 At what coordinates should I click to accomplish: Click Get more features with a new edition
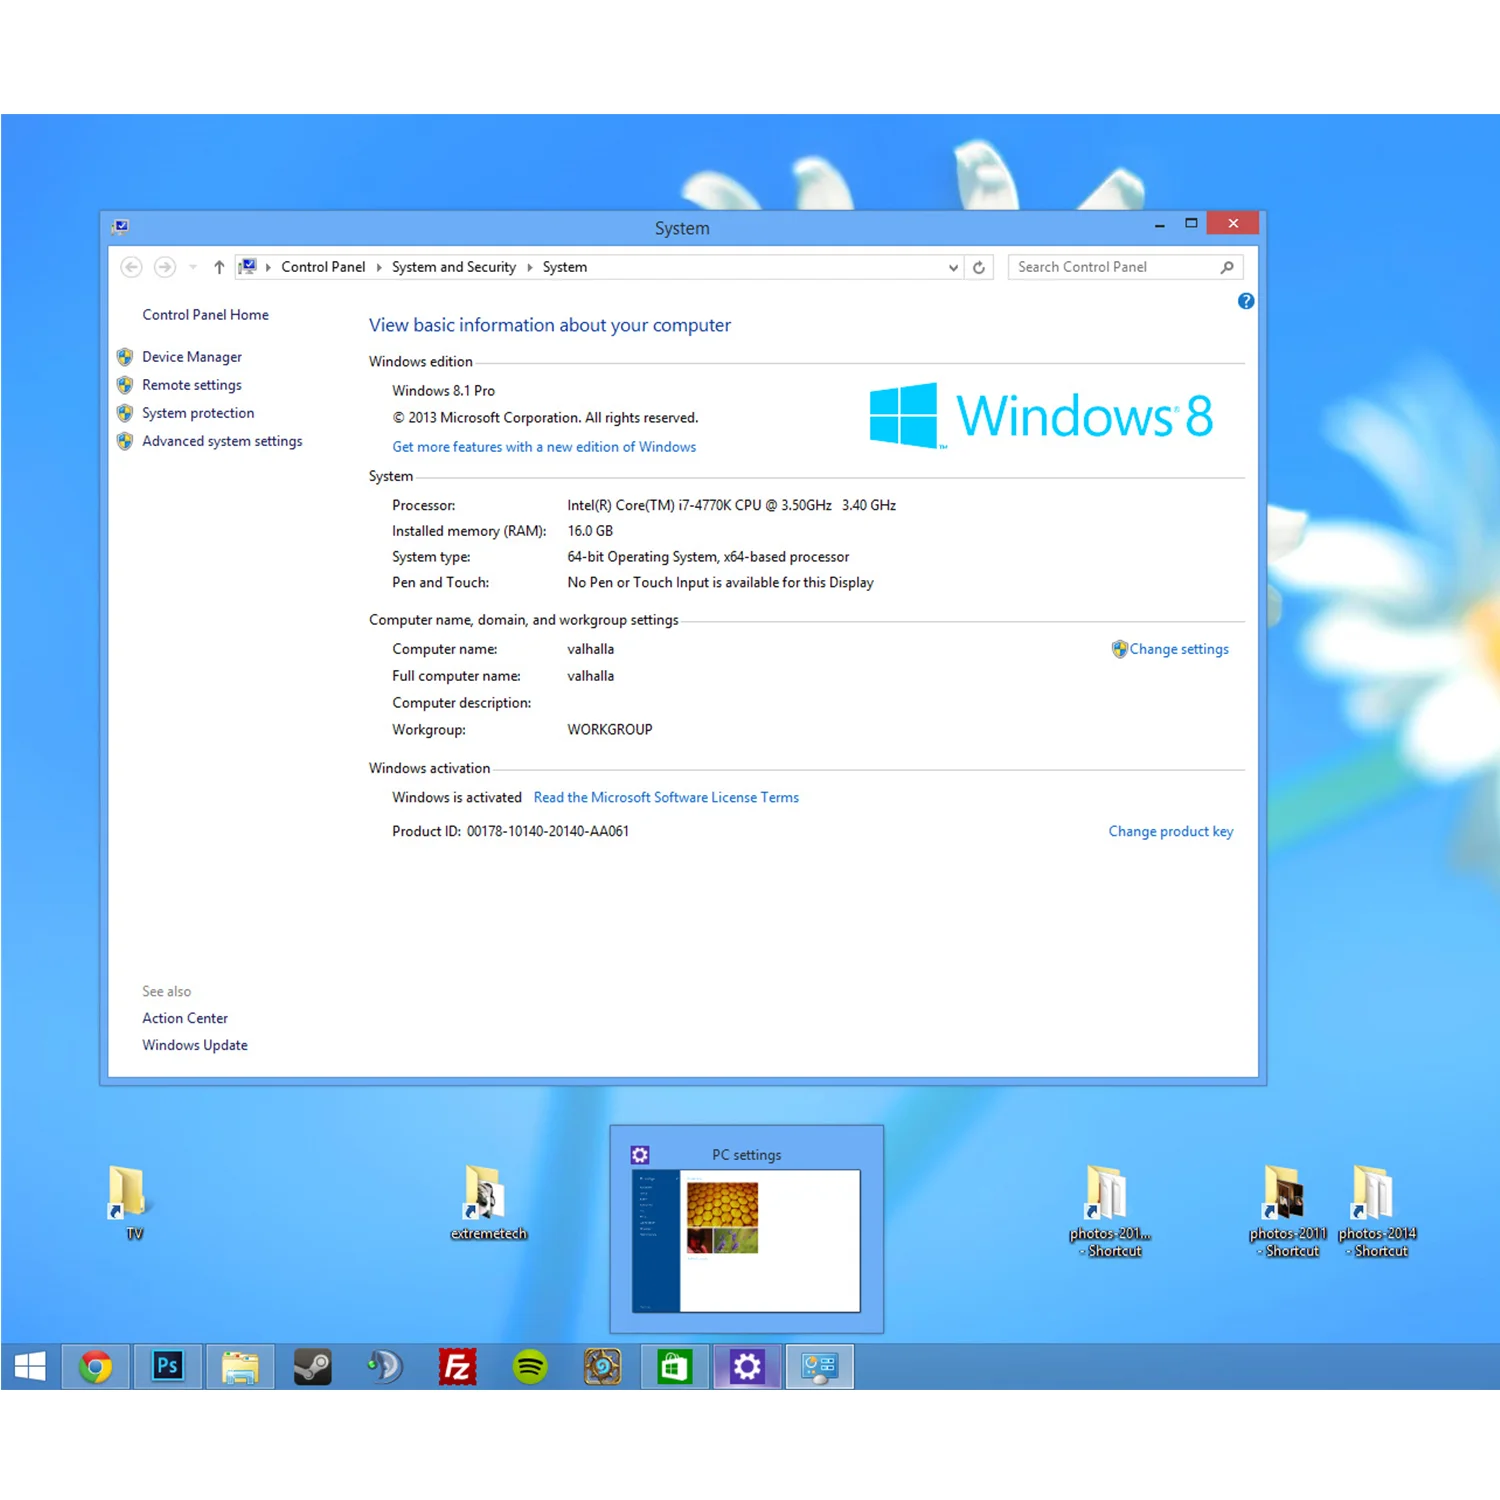click(544, 447)
